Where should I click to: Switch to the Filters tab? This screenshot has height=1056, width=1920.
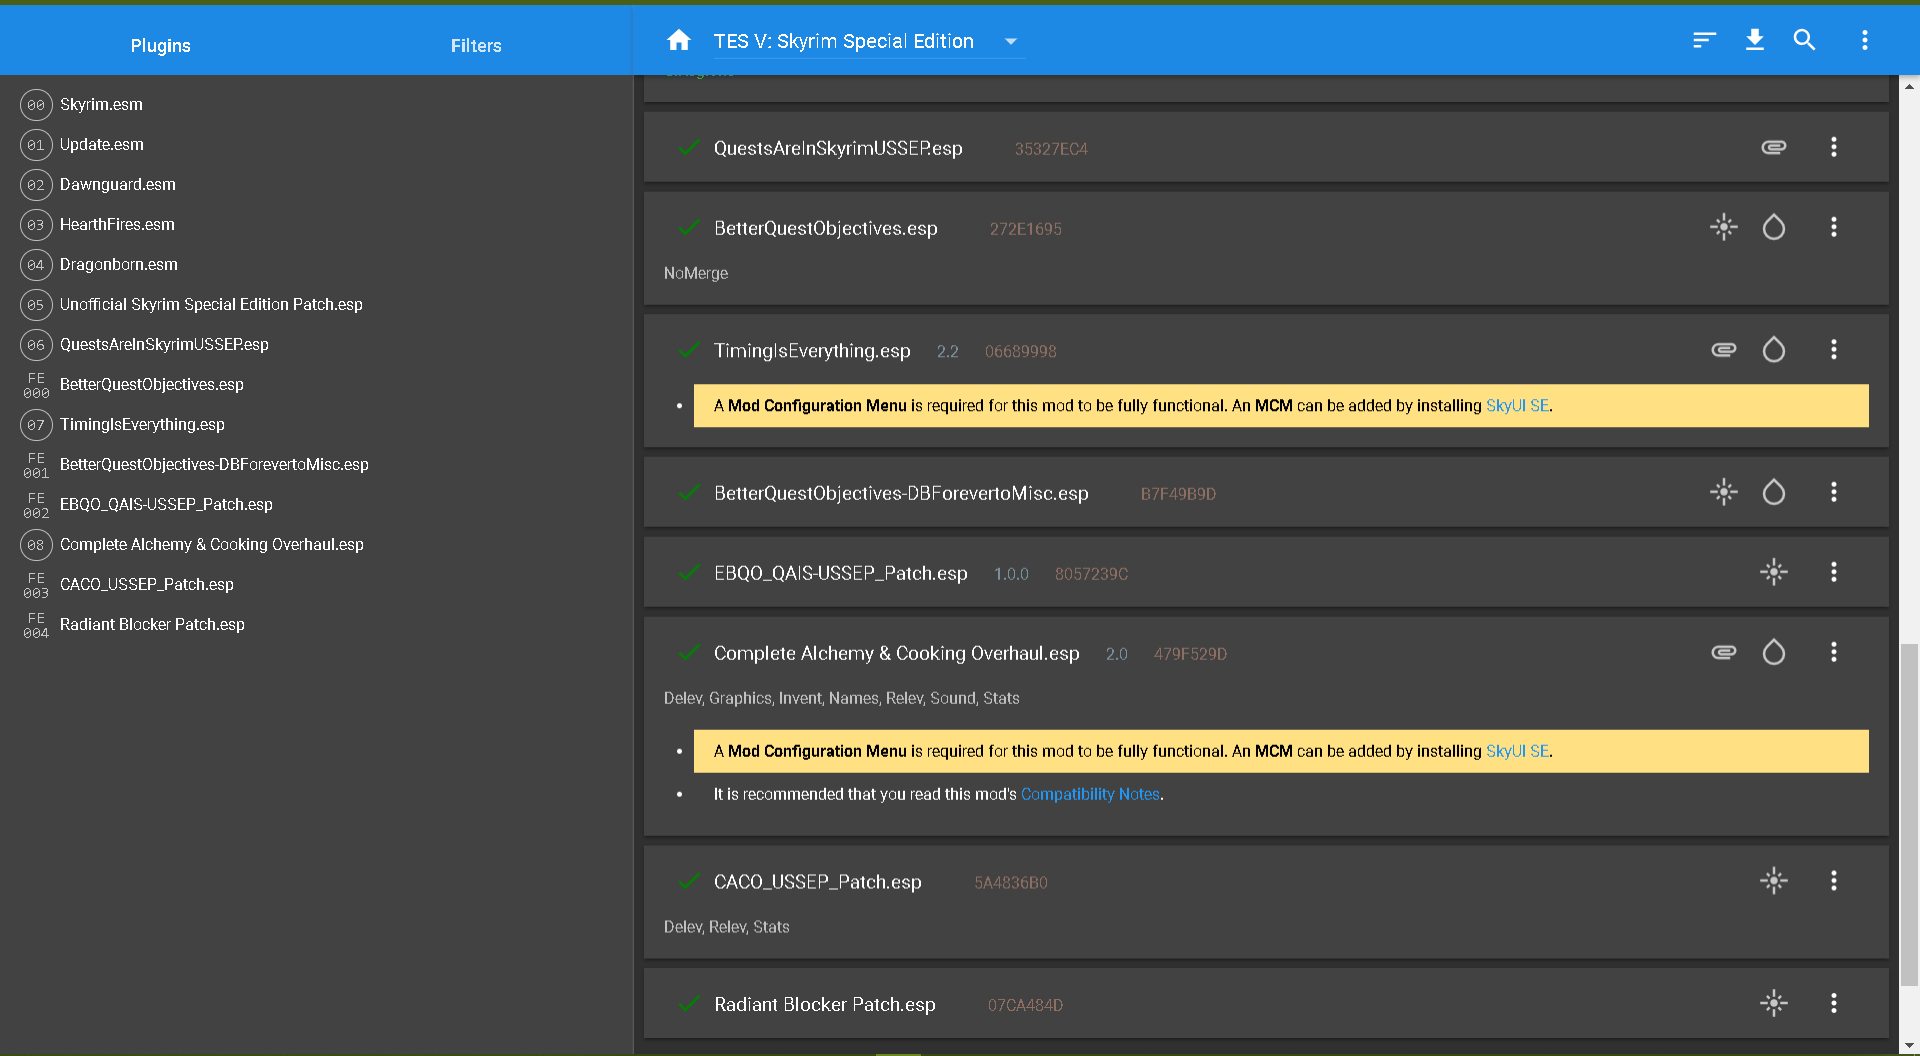(476, 46)
